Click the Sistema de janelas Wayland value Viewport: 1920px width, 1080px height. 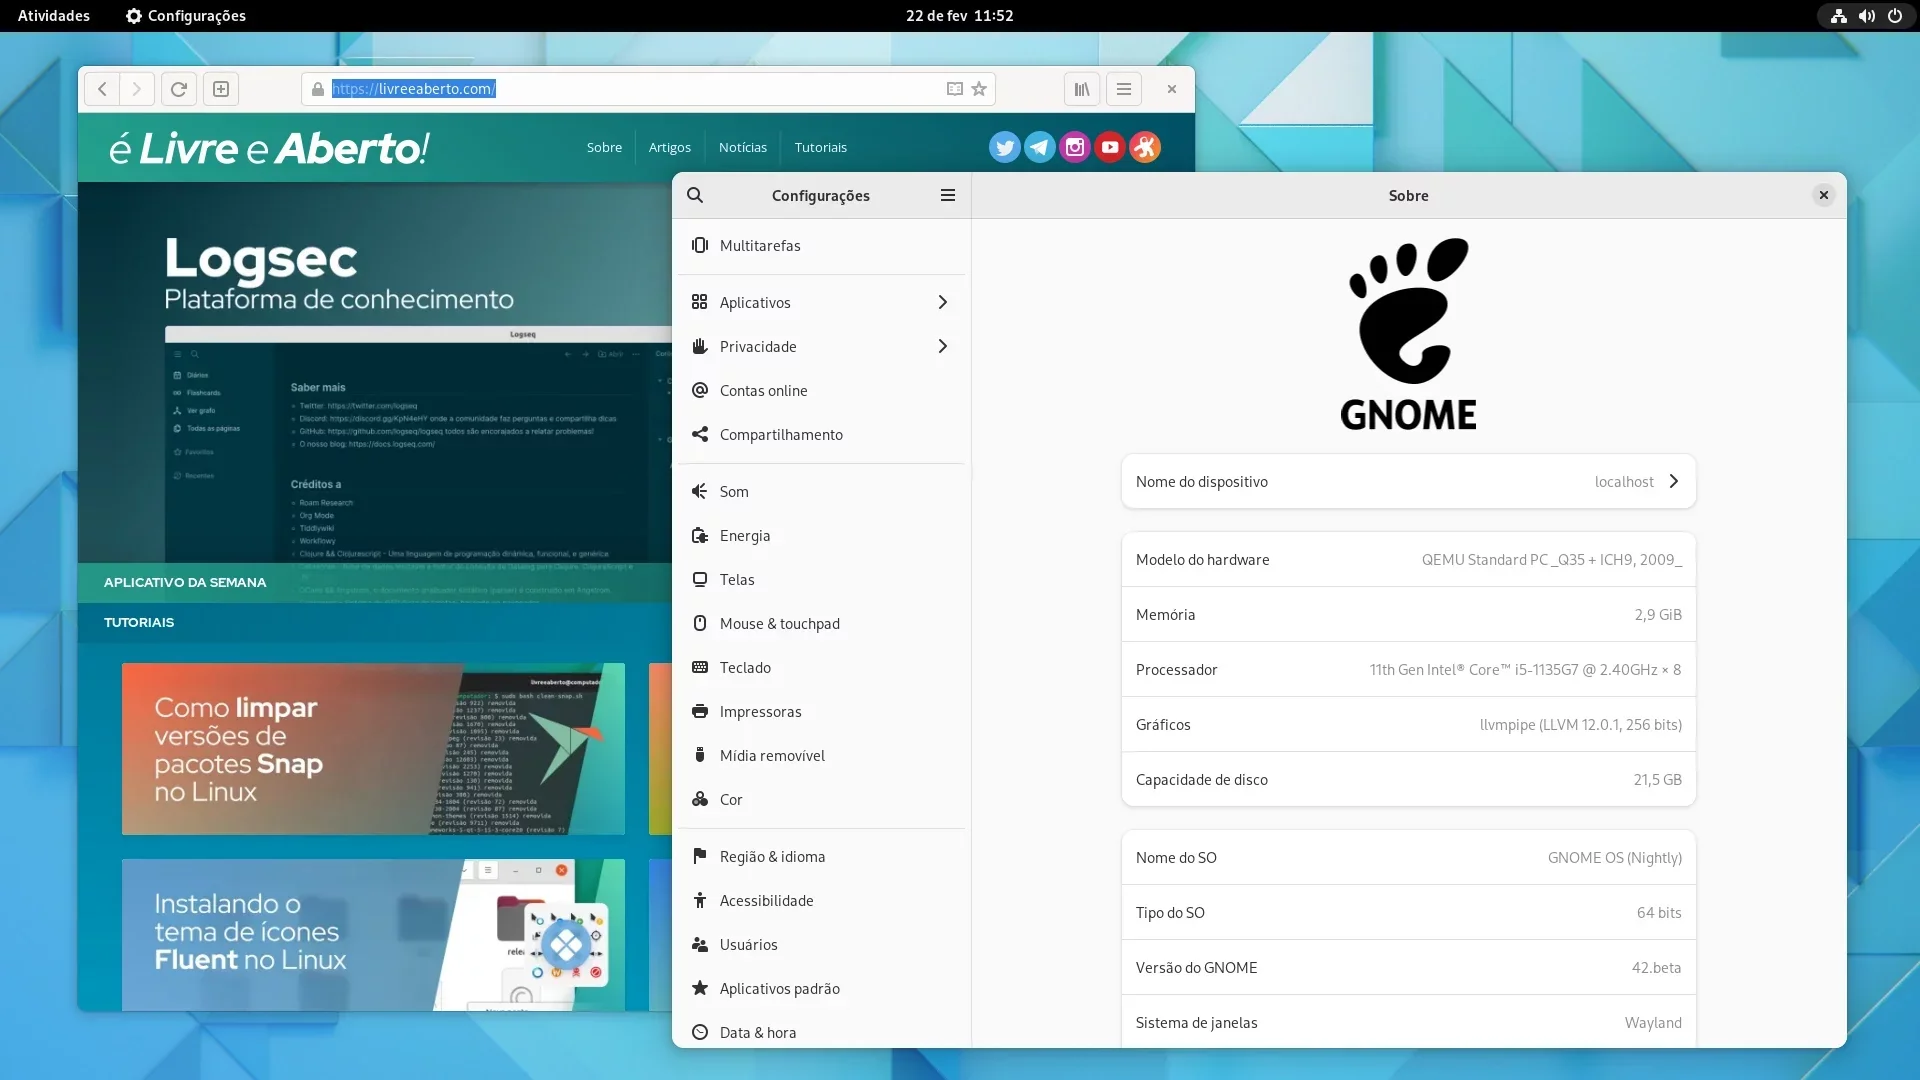pos(1653,1022)
